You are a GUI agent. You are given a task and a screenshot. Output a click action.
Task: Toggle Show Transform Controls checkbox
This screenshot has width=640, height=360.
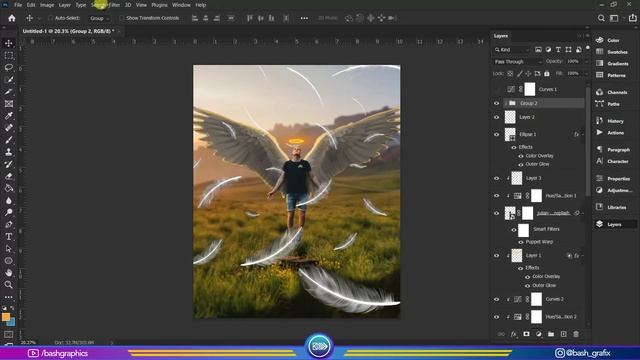(x=122, y=18)
